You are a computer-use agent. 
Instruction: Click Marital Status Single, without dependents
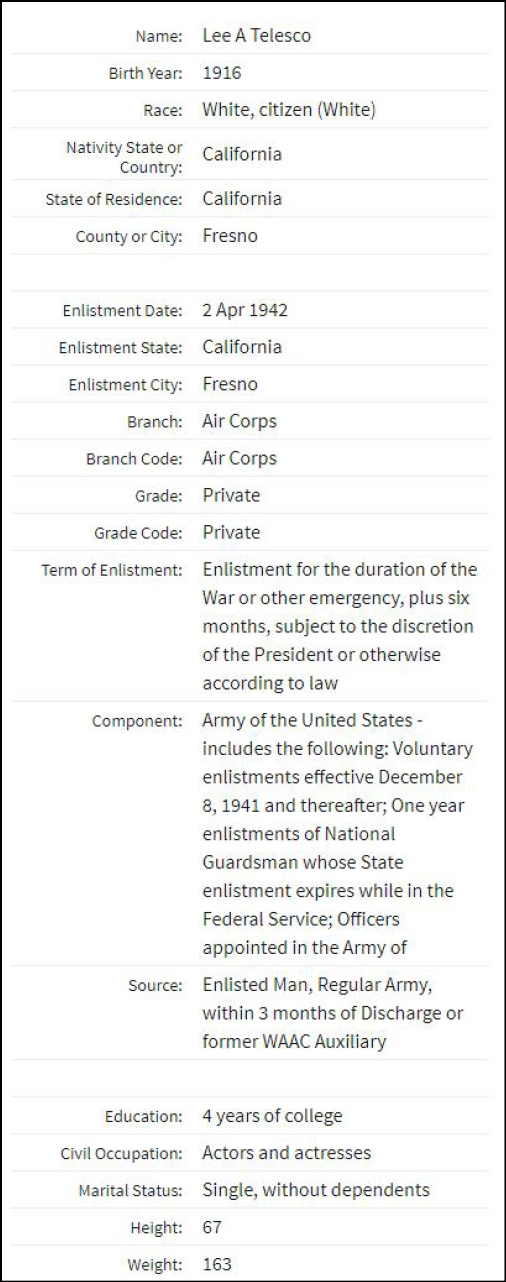pos(316,1190)
